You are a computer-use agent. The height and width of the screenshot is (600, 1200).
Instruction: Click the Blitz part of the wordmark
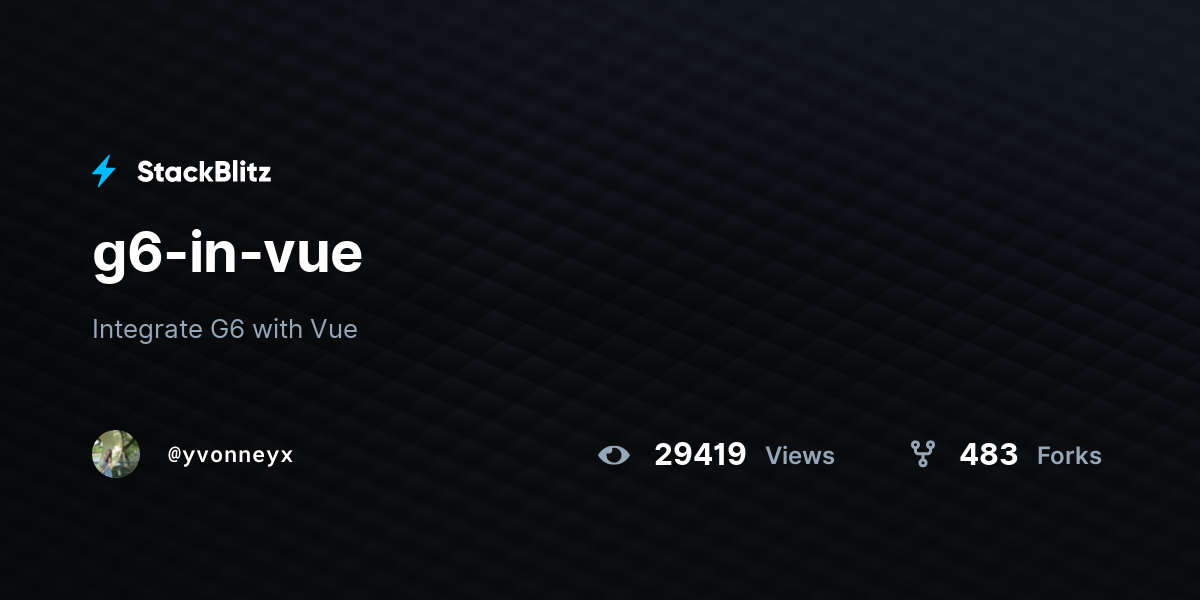coord(238,172)
